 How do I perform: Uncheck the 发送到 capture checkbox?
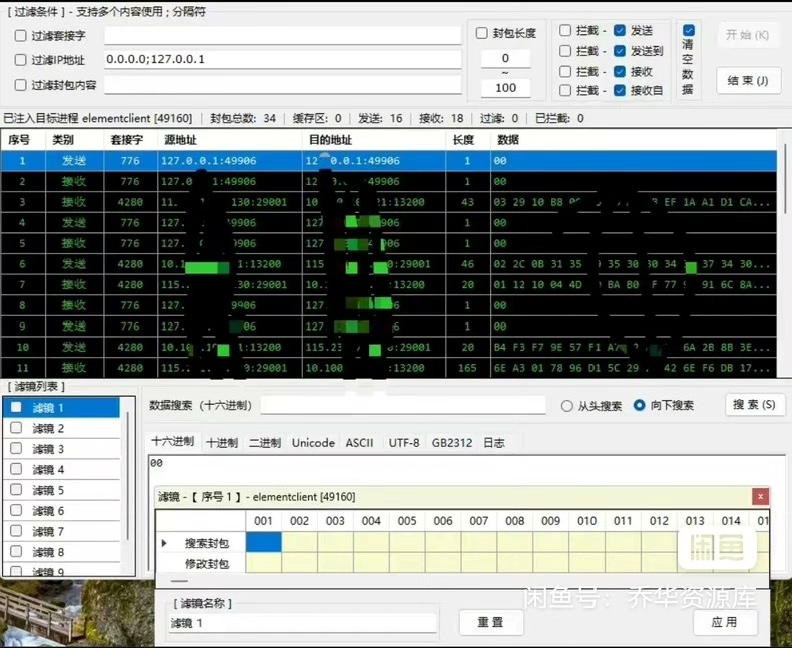(x=620, y=51)
